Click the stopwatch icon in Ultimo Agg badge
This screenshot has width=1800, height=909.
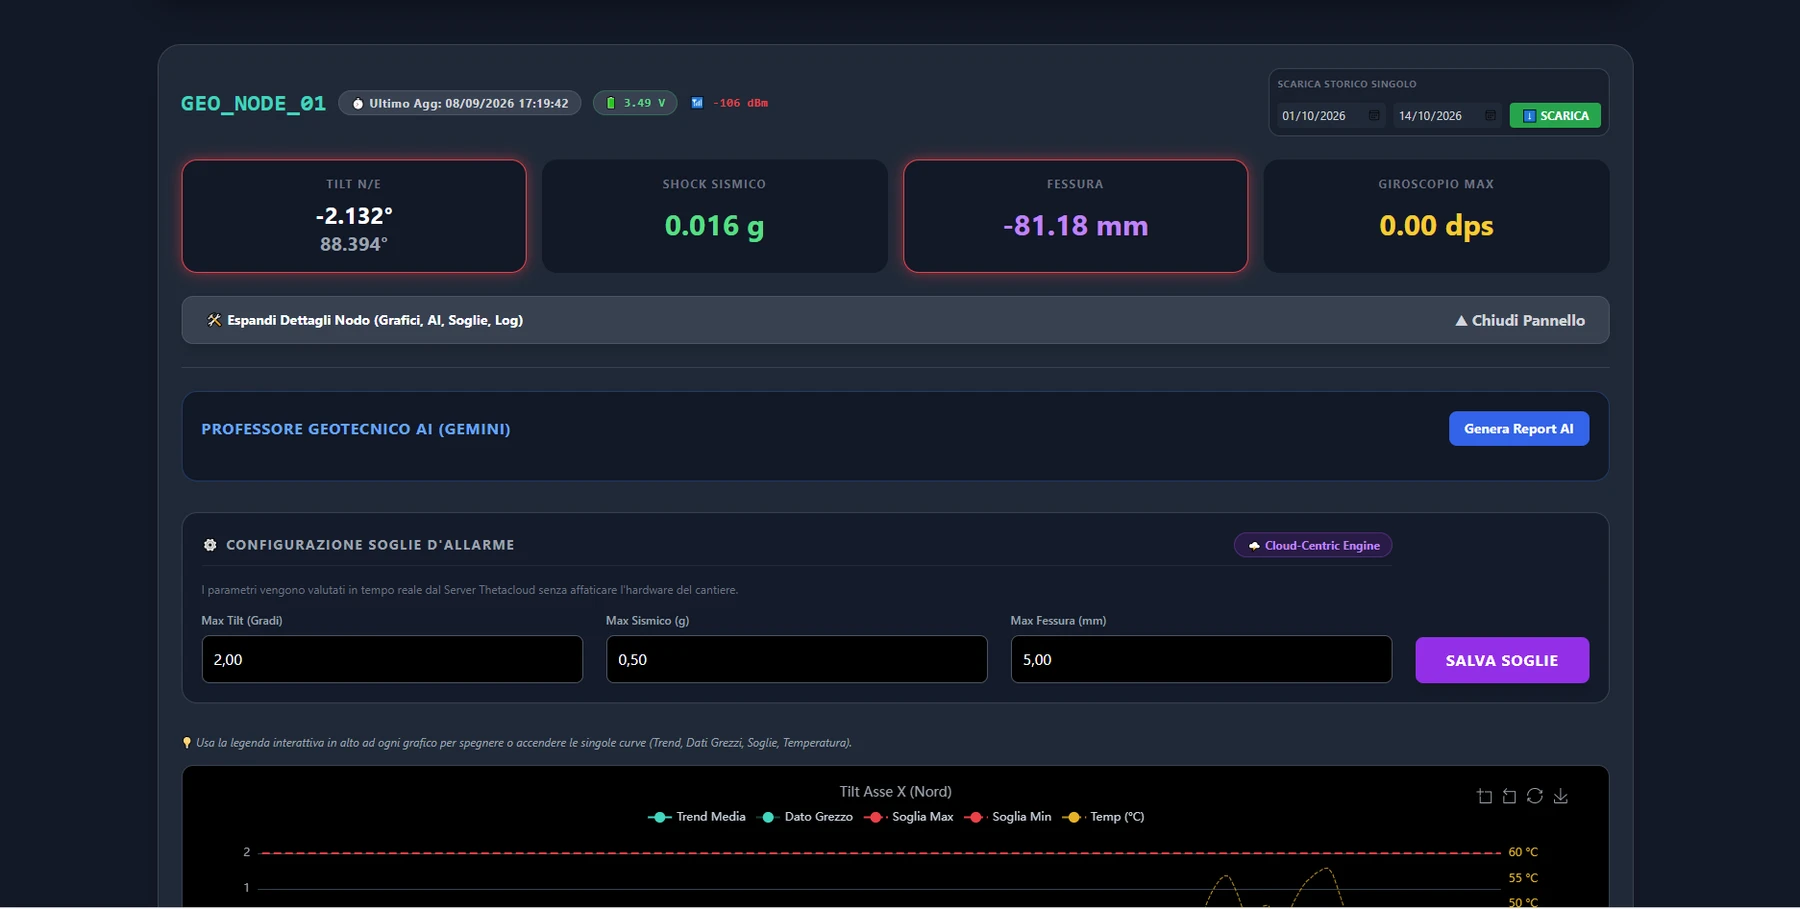[x=358, y=103]
